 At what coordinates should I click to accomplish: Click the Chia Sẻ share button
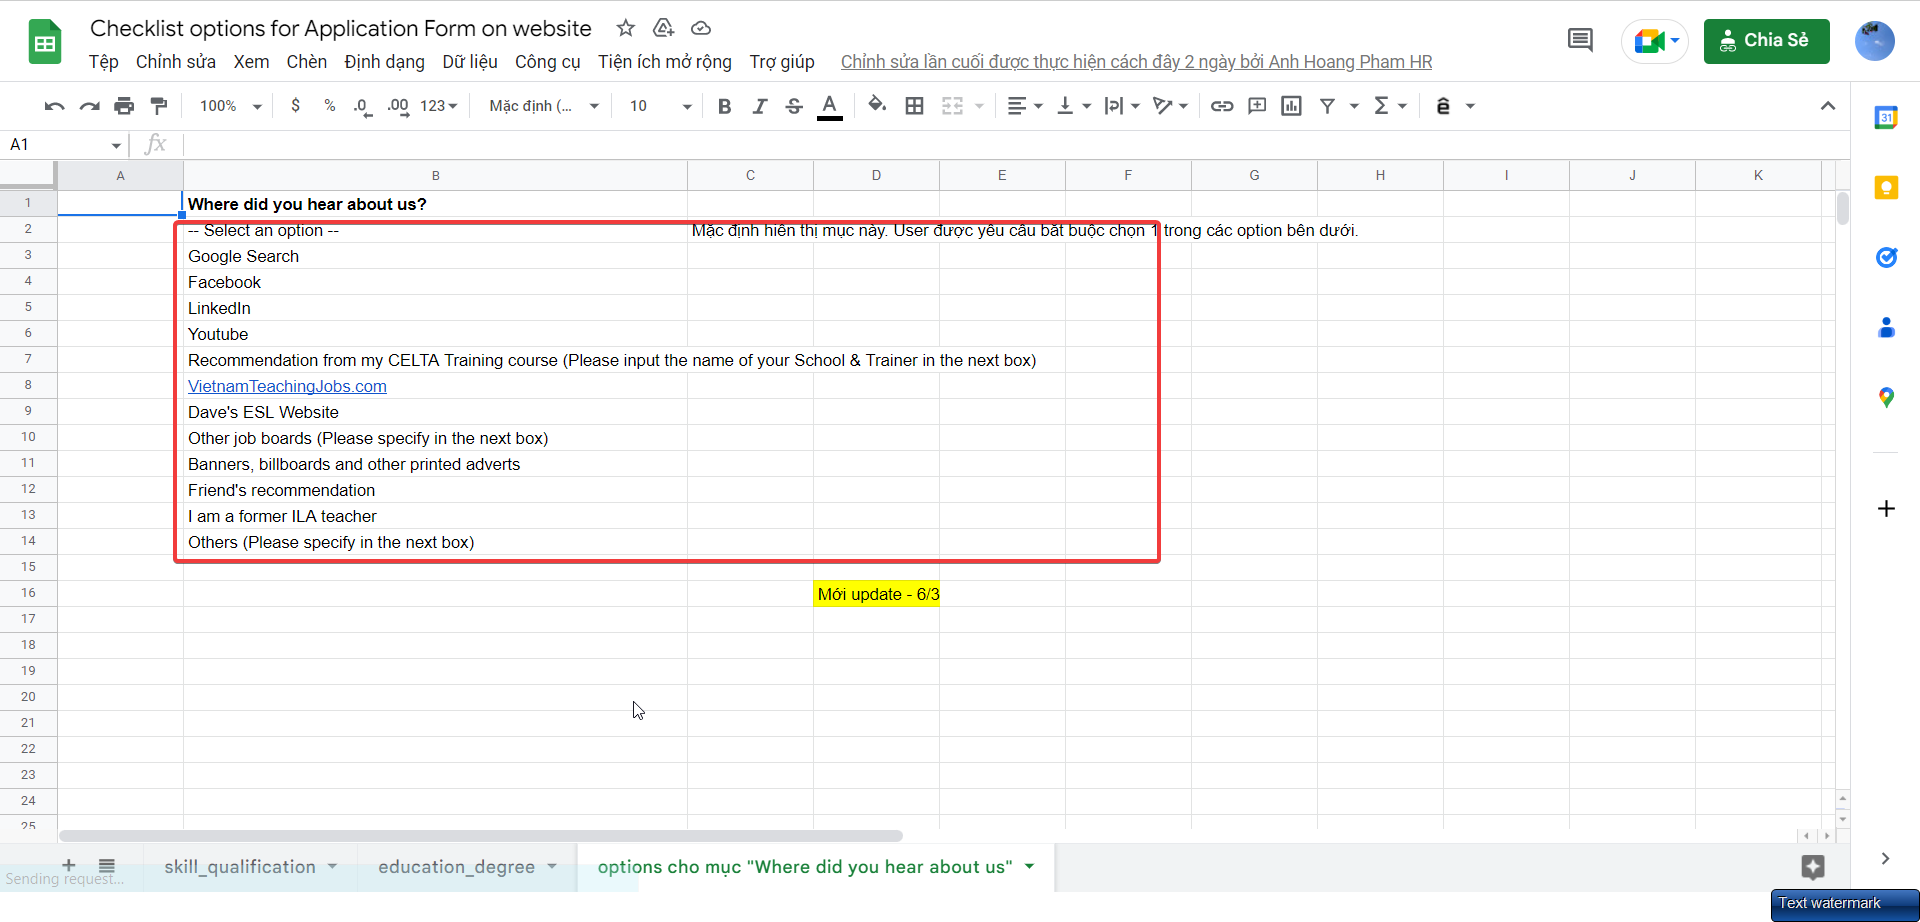1767,41
